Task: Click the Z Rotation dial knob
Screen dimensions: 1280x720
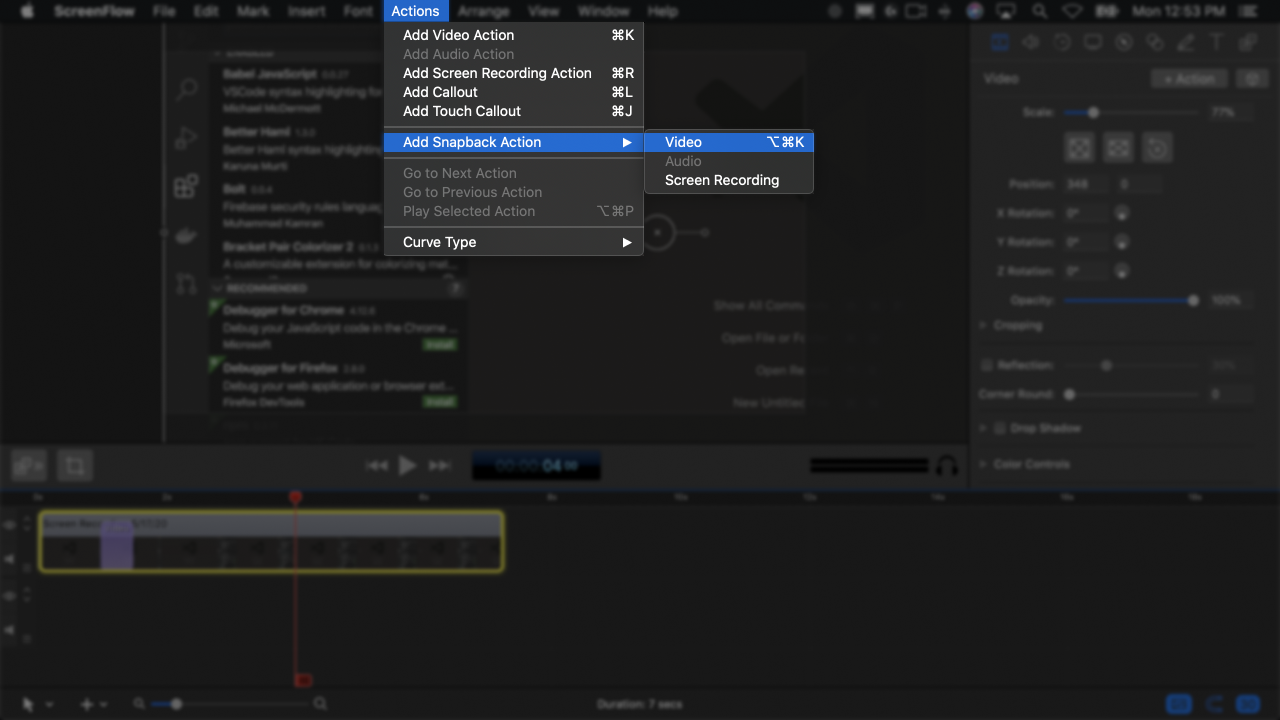Action: [x=1122, y=271]
